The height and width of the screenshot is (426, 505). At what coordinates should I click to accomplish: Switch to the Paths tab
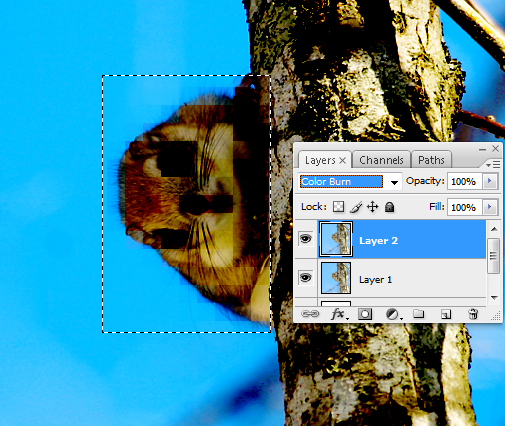(431, 160)
